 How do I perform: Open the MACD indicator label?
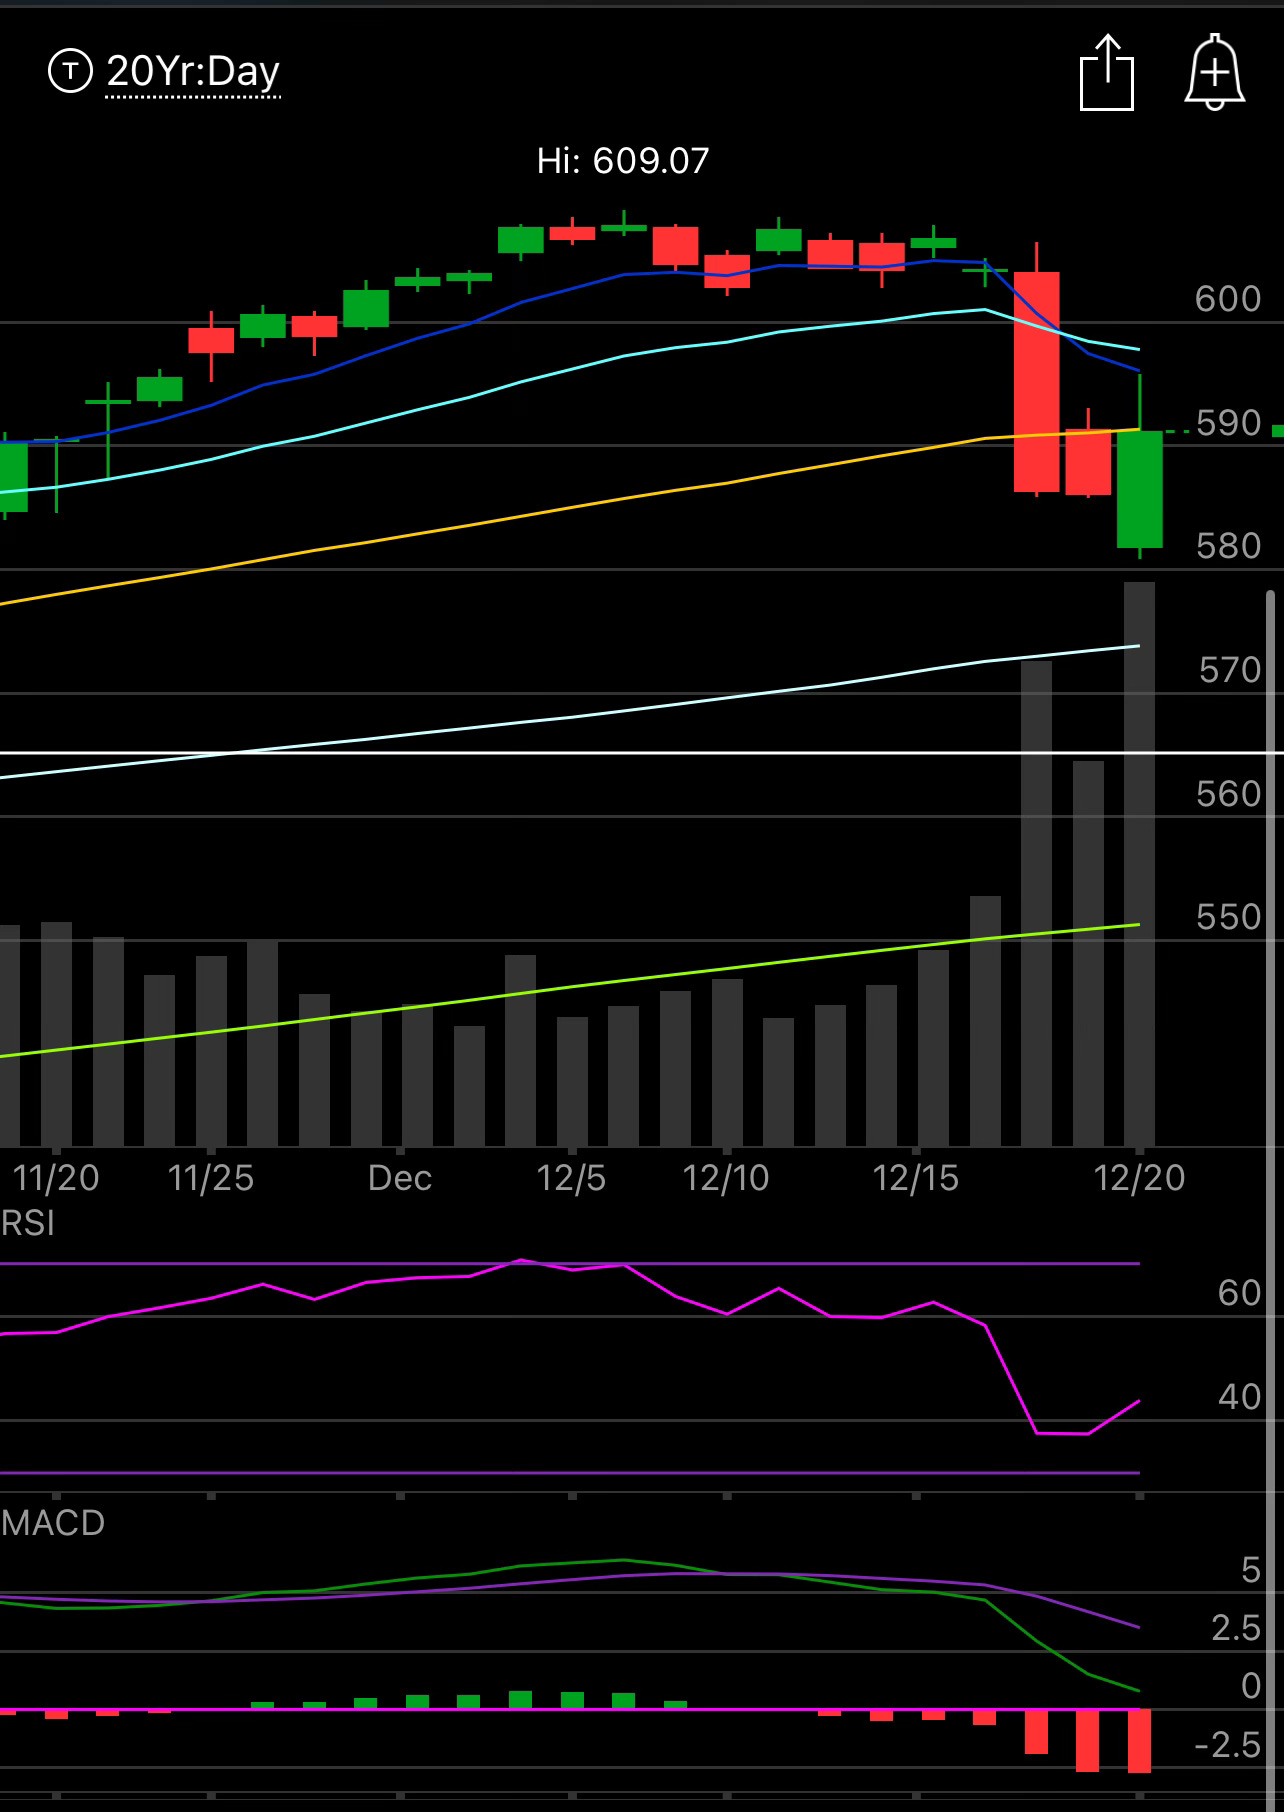pyautogui.click(x=53, y=1523)
